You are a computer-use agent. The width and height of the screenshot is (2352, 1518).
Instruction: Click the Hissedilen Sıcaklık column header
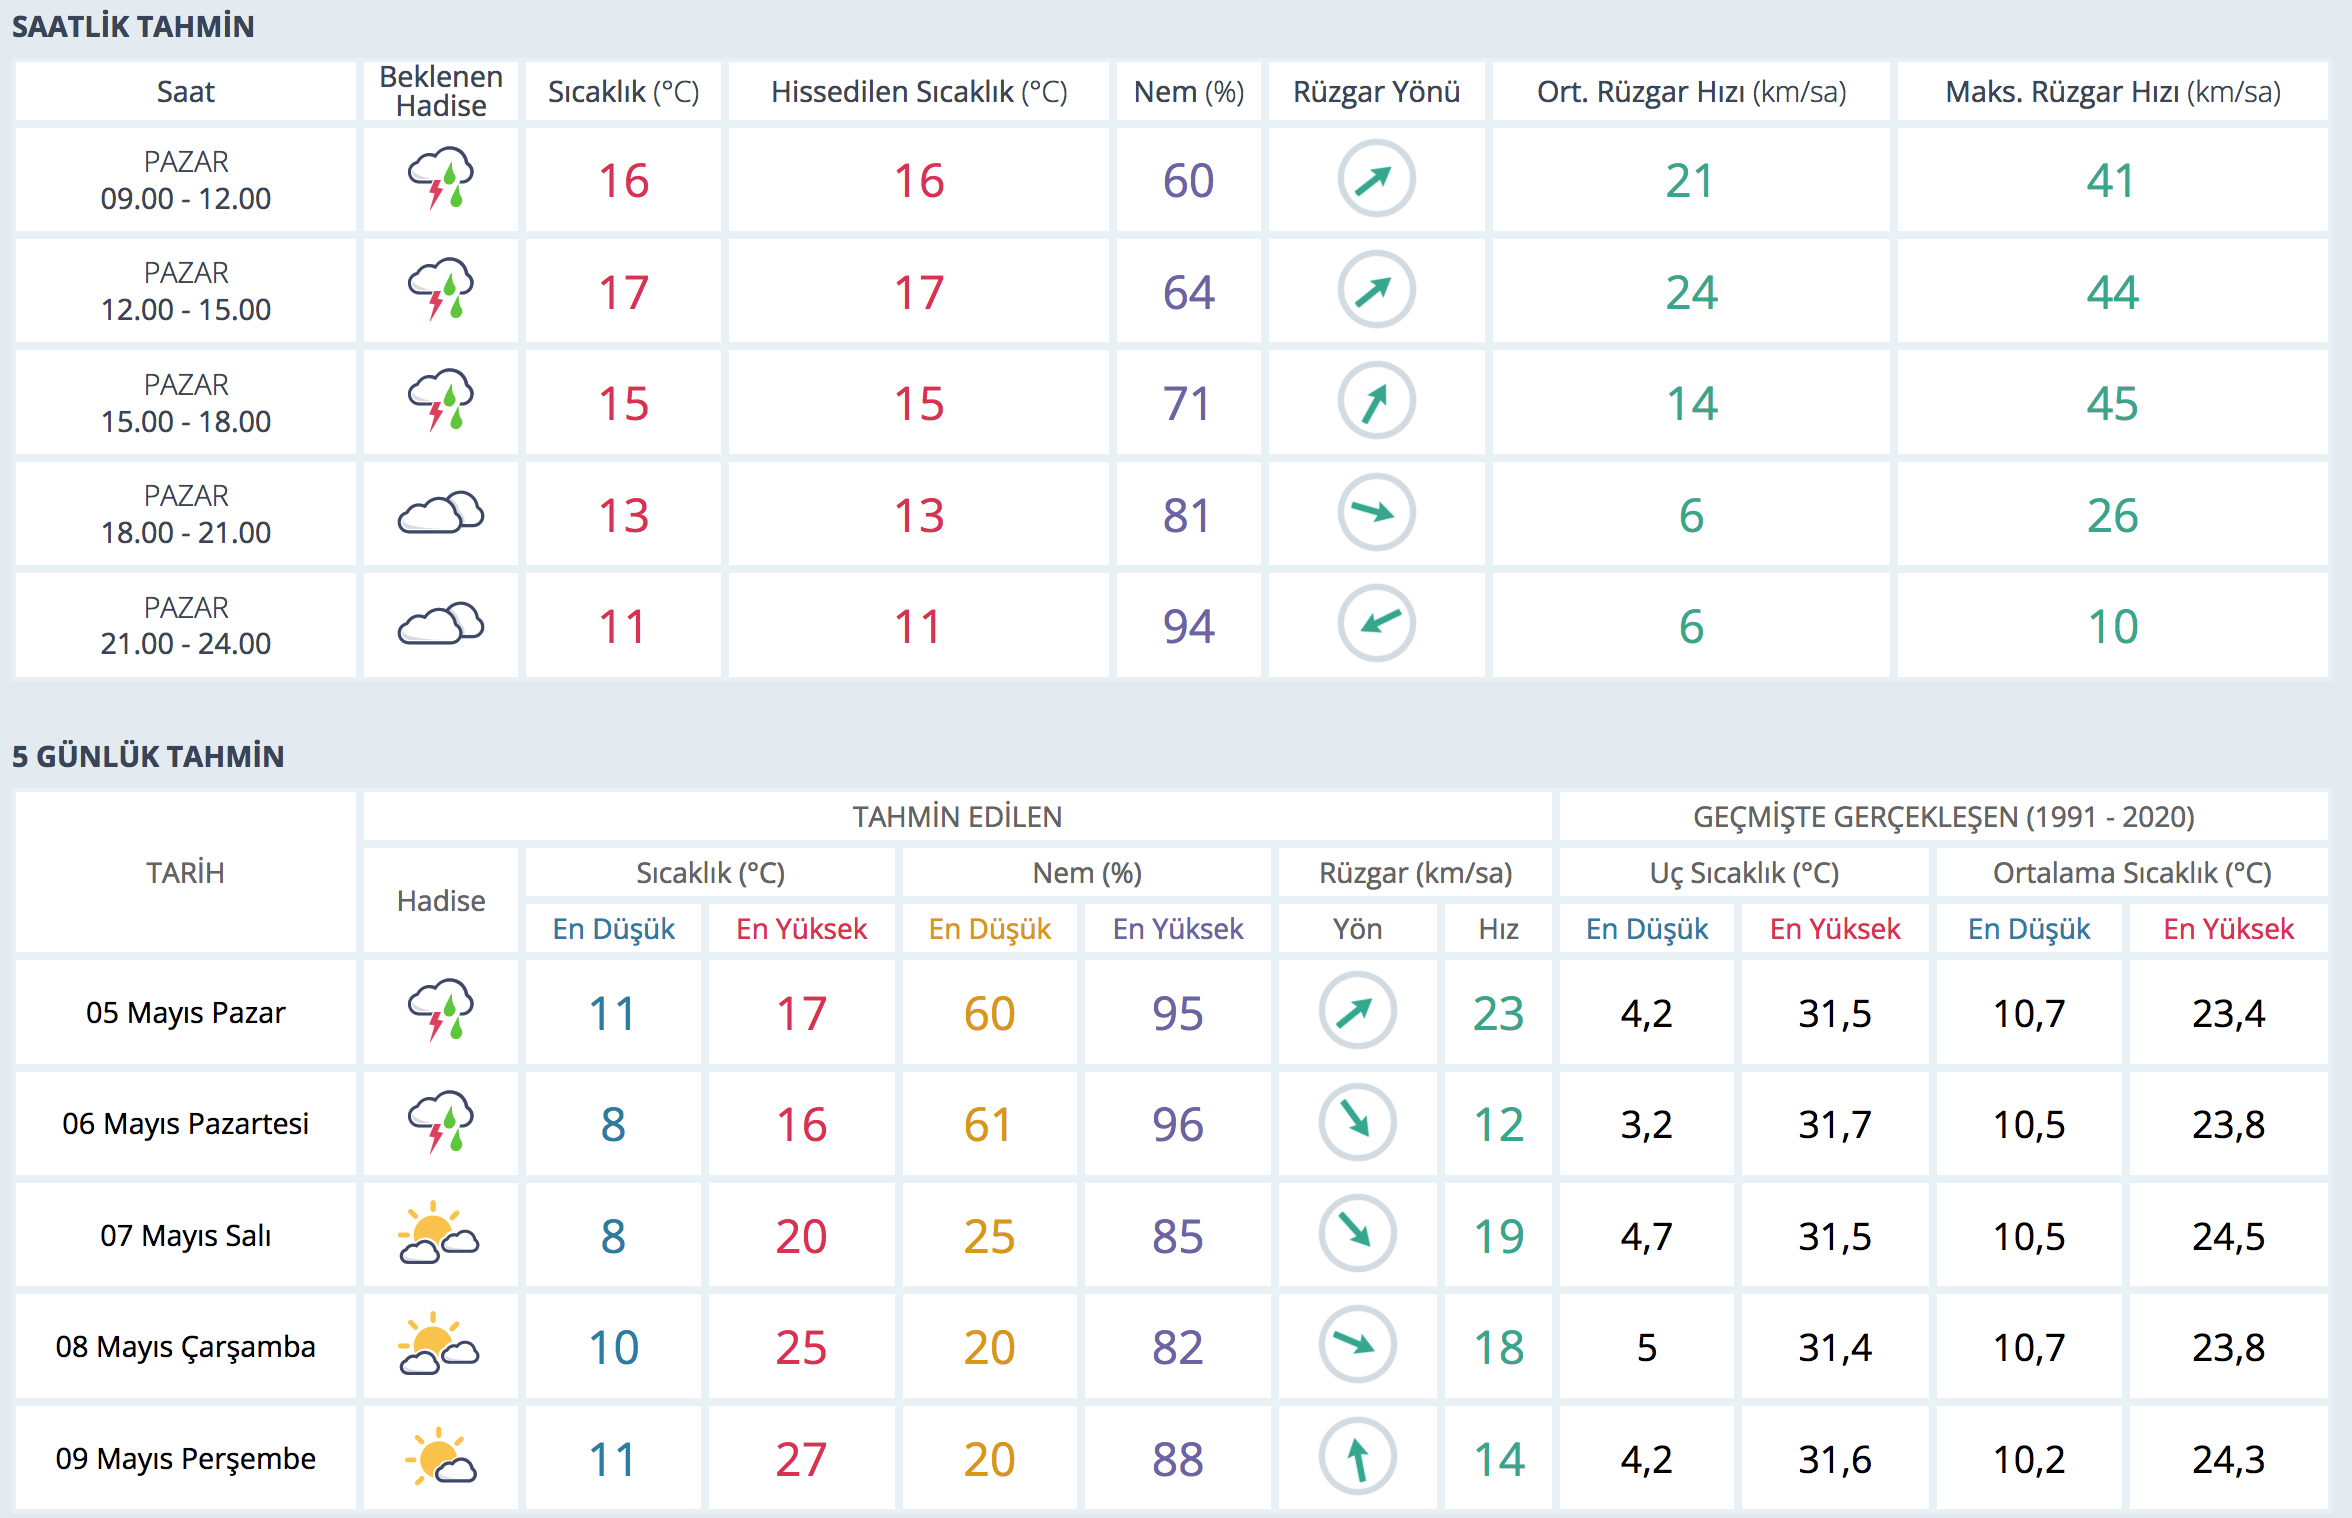click(x=918, y=92)
